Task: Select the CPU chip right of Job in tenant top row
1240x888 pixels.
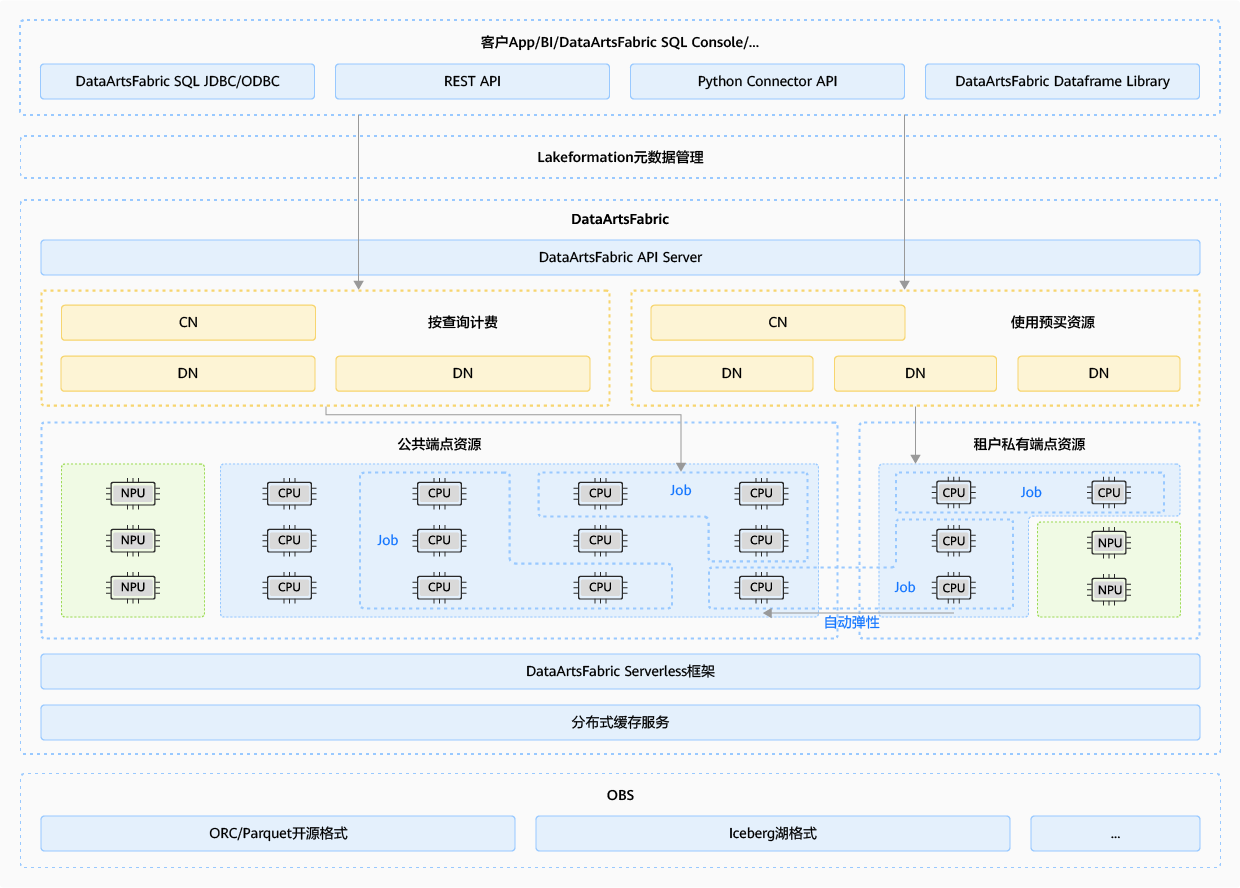Action: (x=1110, y=493)
